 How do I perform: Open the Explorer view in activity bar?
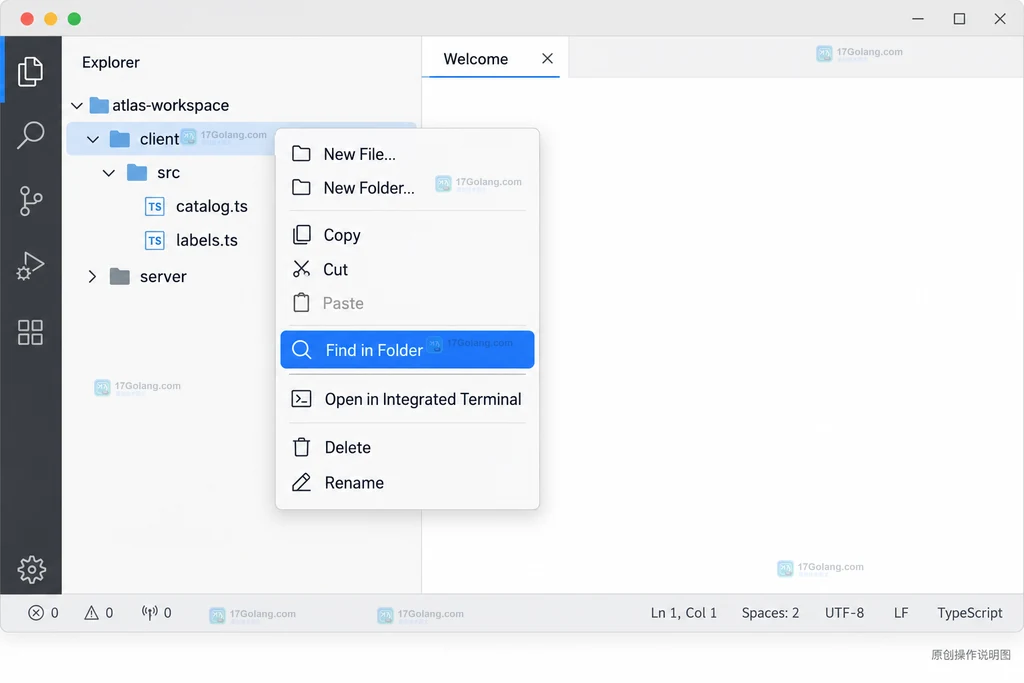pos(30,71)
